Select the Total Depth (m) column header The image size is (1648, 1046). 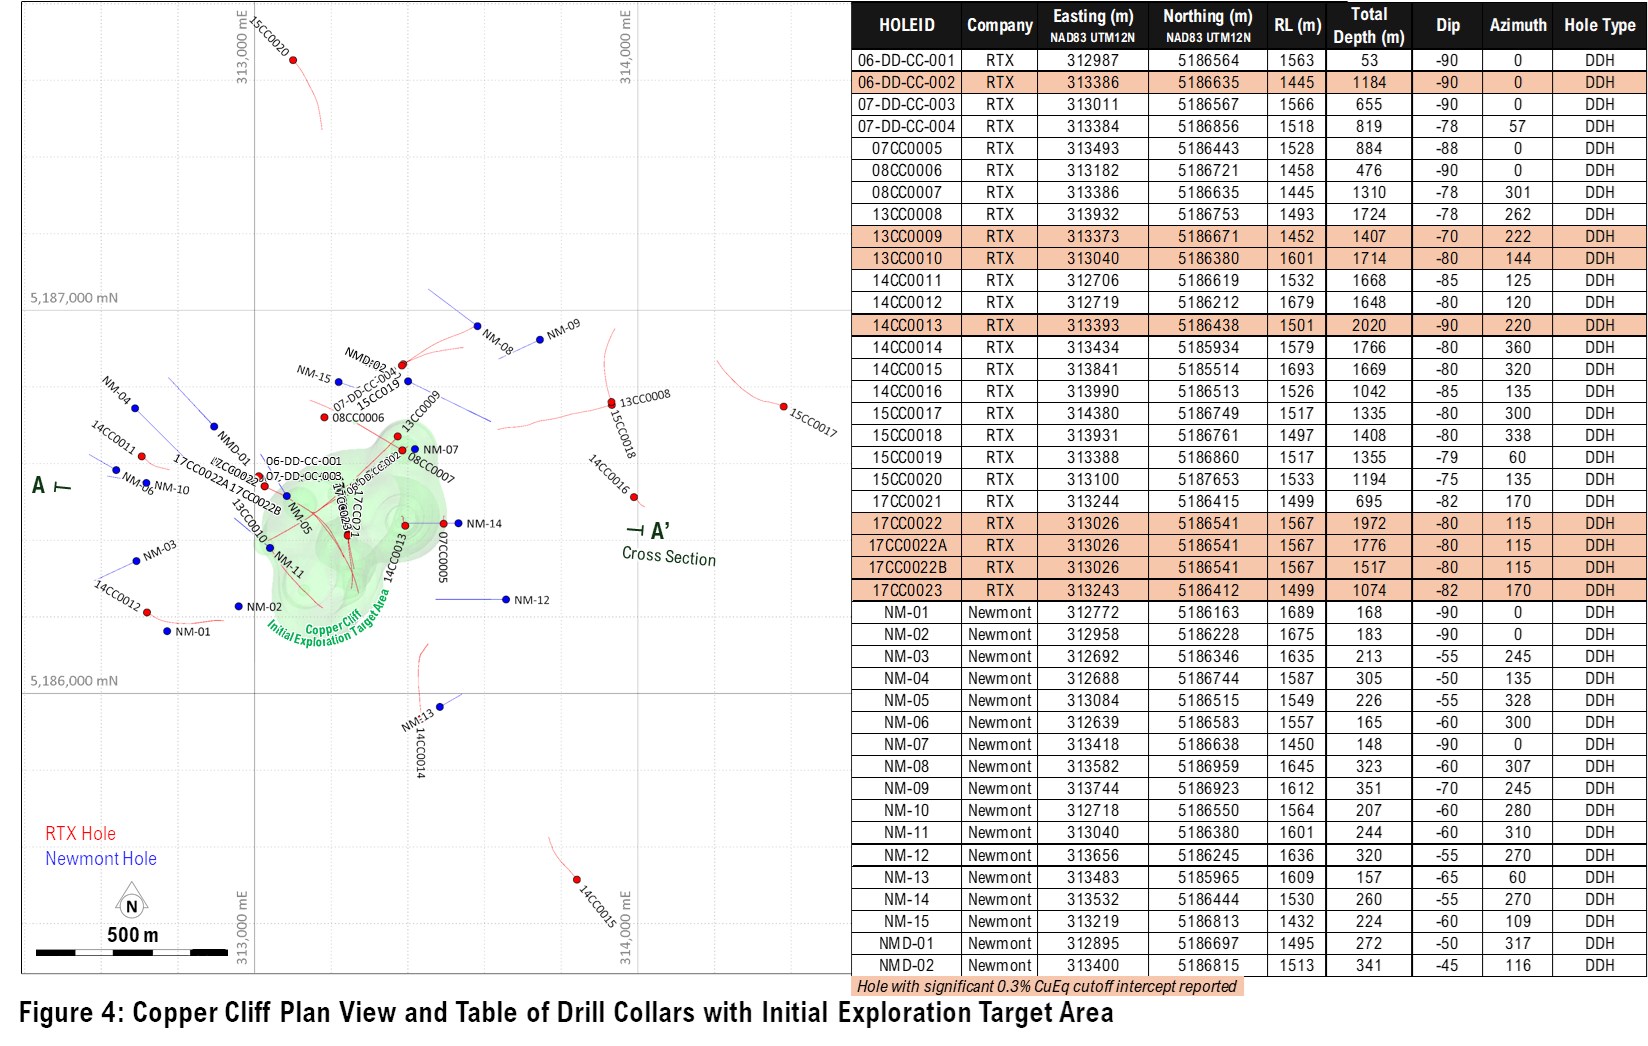(1368, 26)
